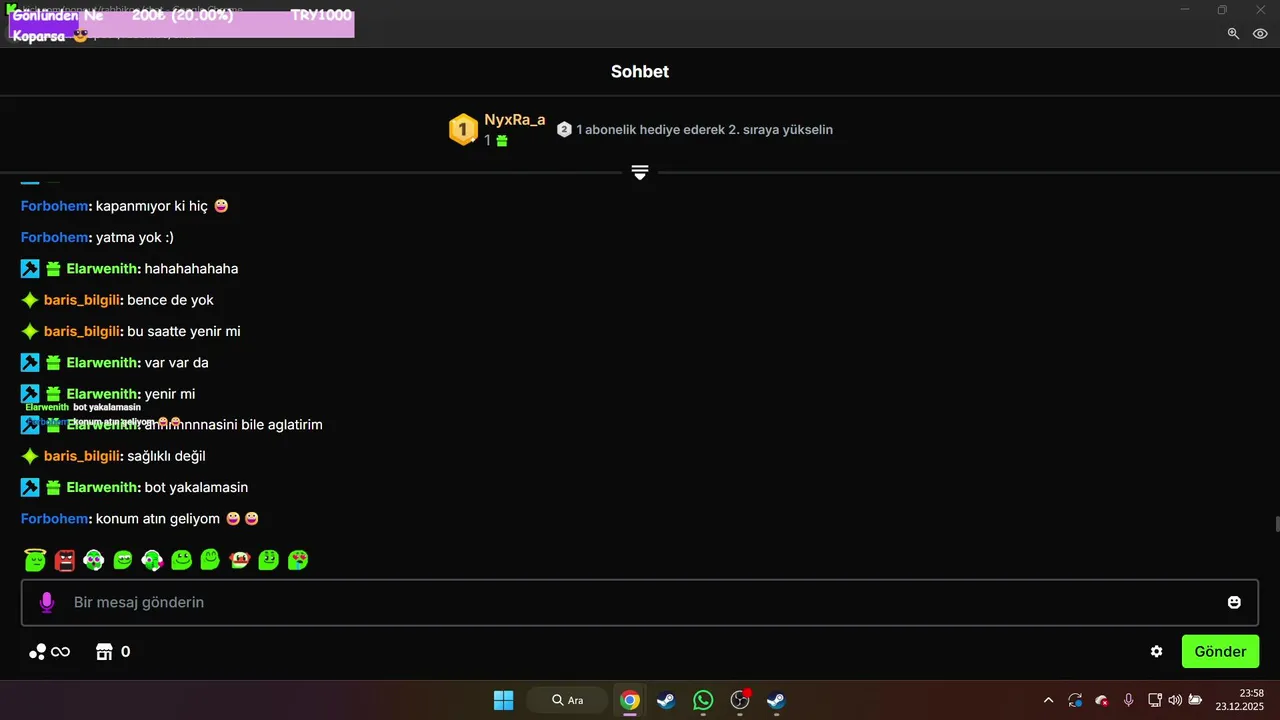
Task: Click baris_bilgili on bu saatte yenir mi
Action: point(82,331)
